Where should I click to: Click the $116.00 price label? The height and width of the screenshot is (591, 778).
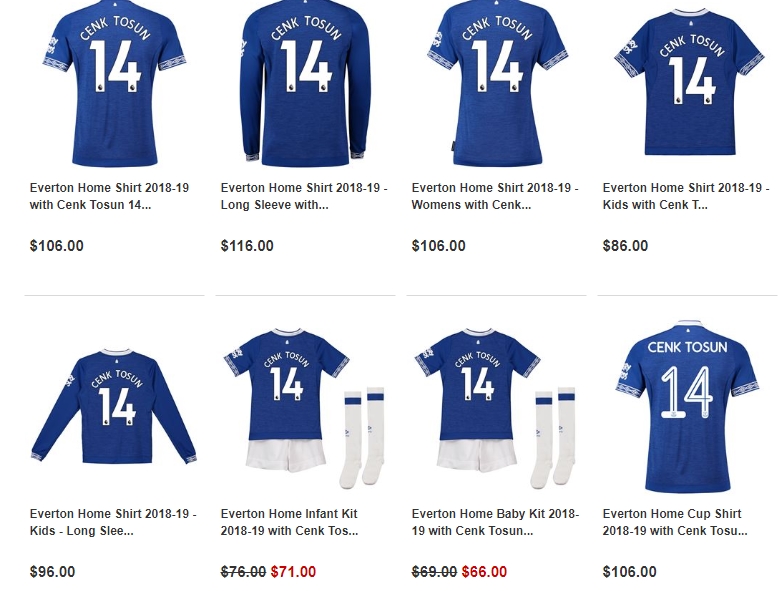(247, 246)
